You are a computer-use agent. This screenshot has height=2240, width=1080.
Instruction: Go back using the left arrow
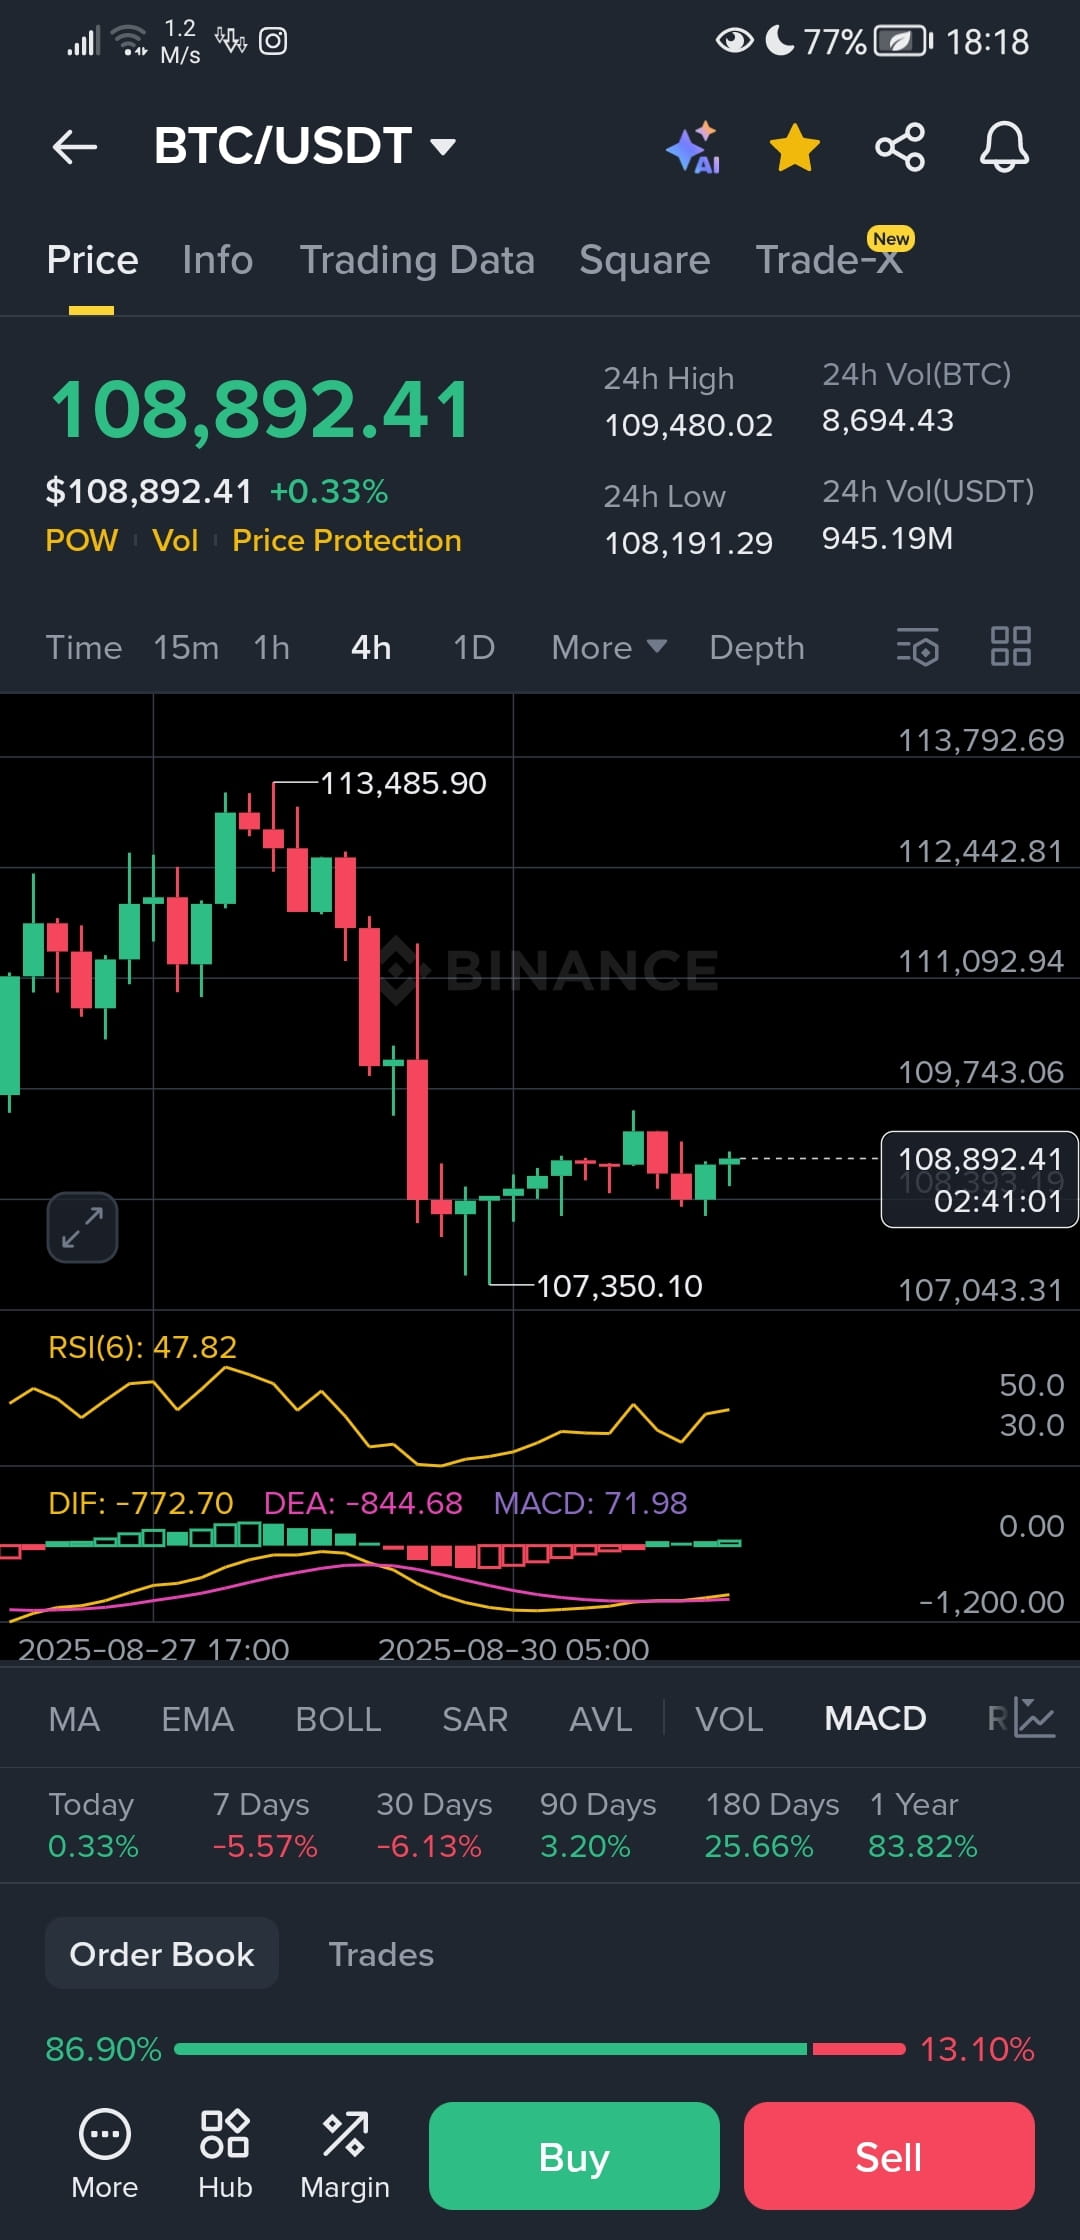tap(75, 147)
